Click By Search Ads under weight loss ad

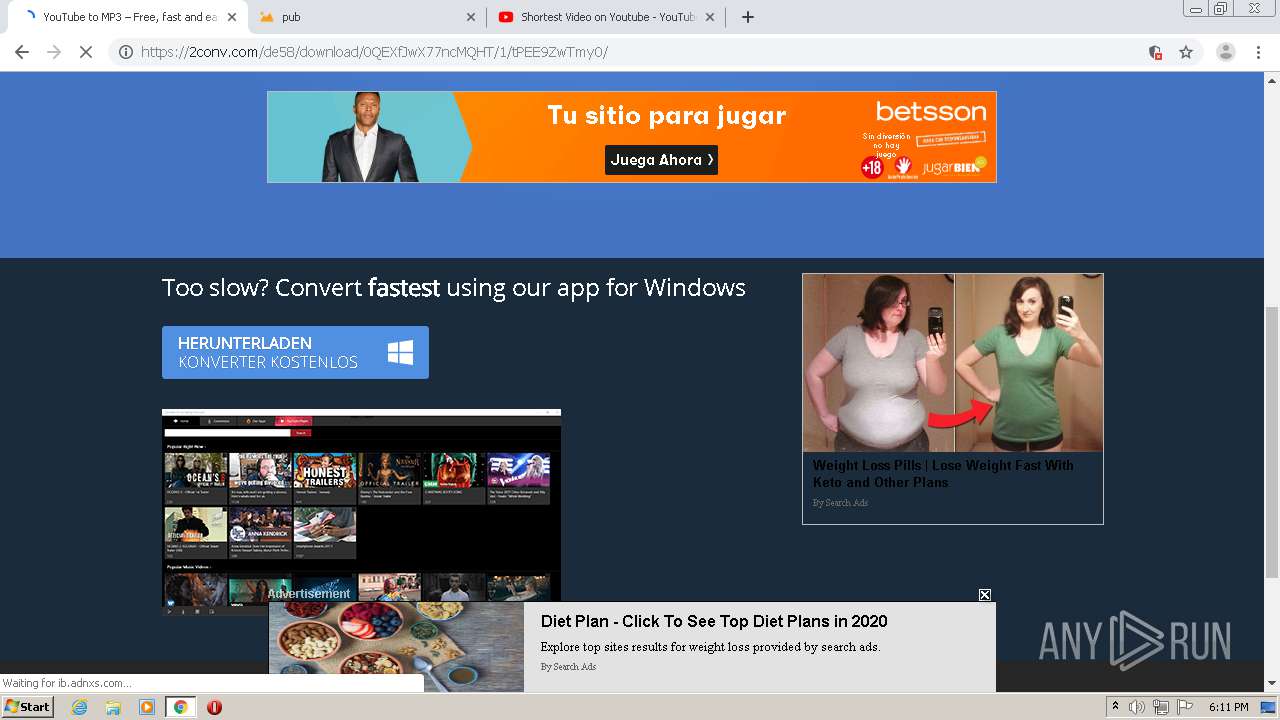pyautogui.click(x=840, y=503)
